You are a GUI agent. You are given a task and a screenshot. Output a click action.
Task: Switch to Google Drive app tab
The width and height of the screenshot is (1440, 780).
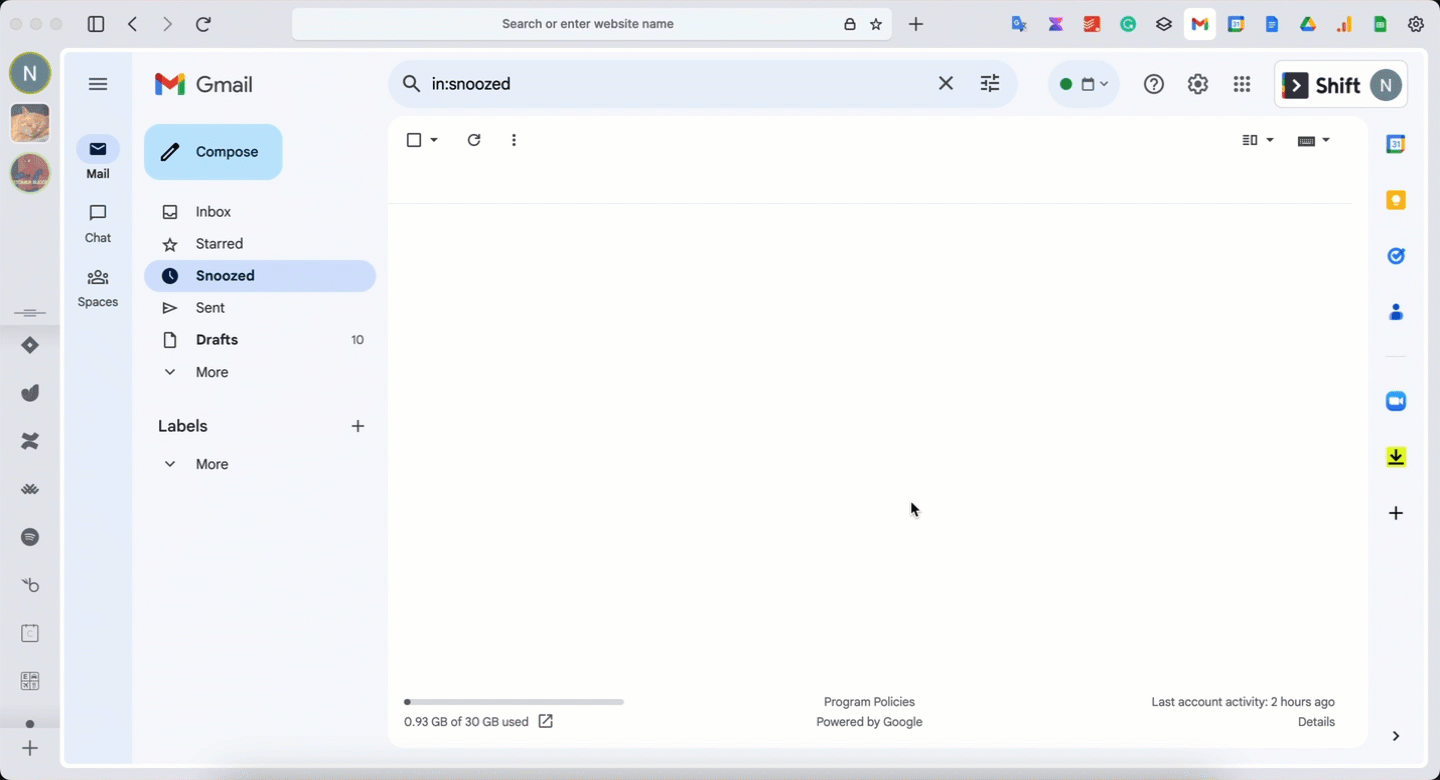coord(1308,24)
